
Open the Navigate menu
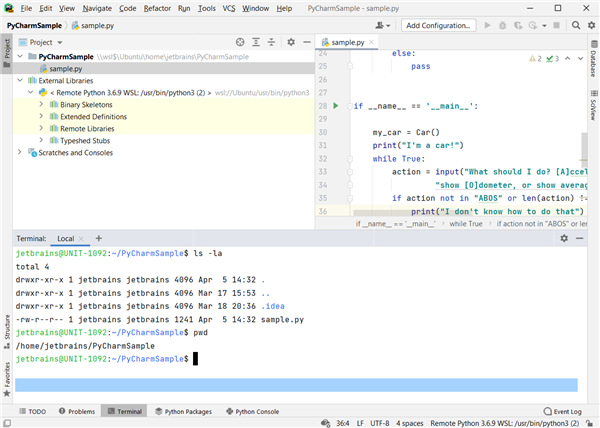click(x=97, y=8)
